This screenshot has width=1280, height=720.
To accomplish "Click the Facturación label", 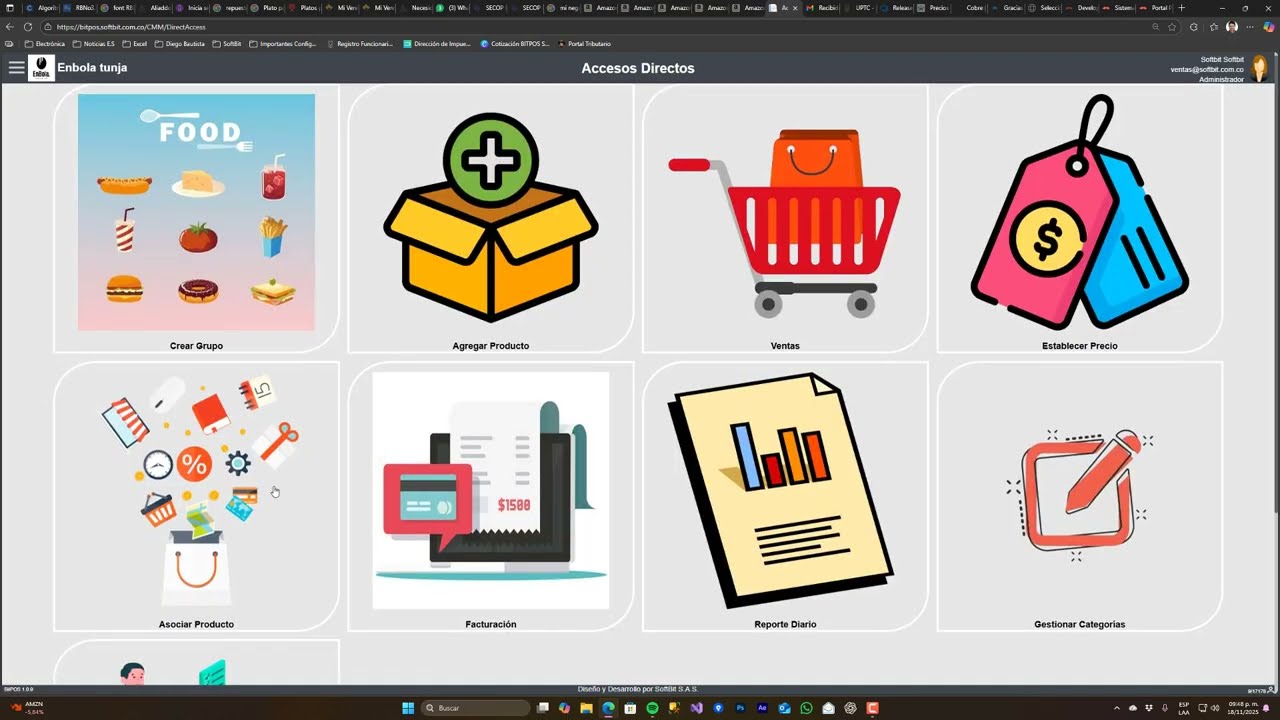I will click(490, 624).
